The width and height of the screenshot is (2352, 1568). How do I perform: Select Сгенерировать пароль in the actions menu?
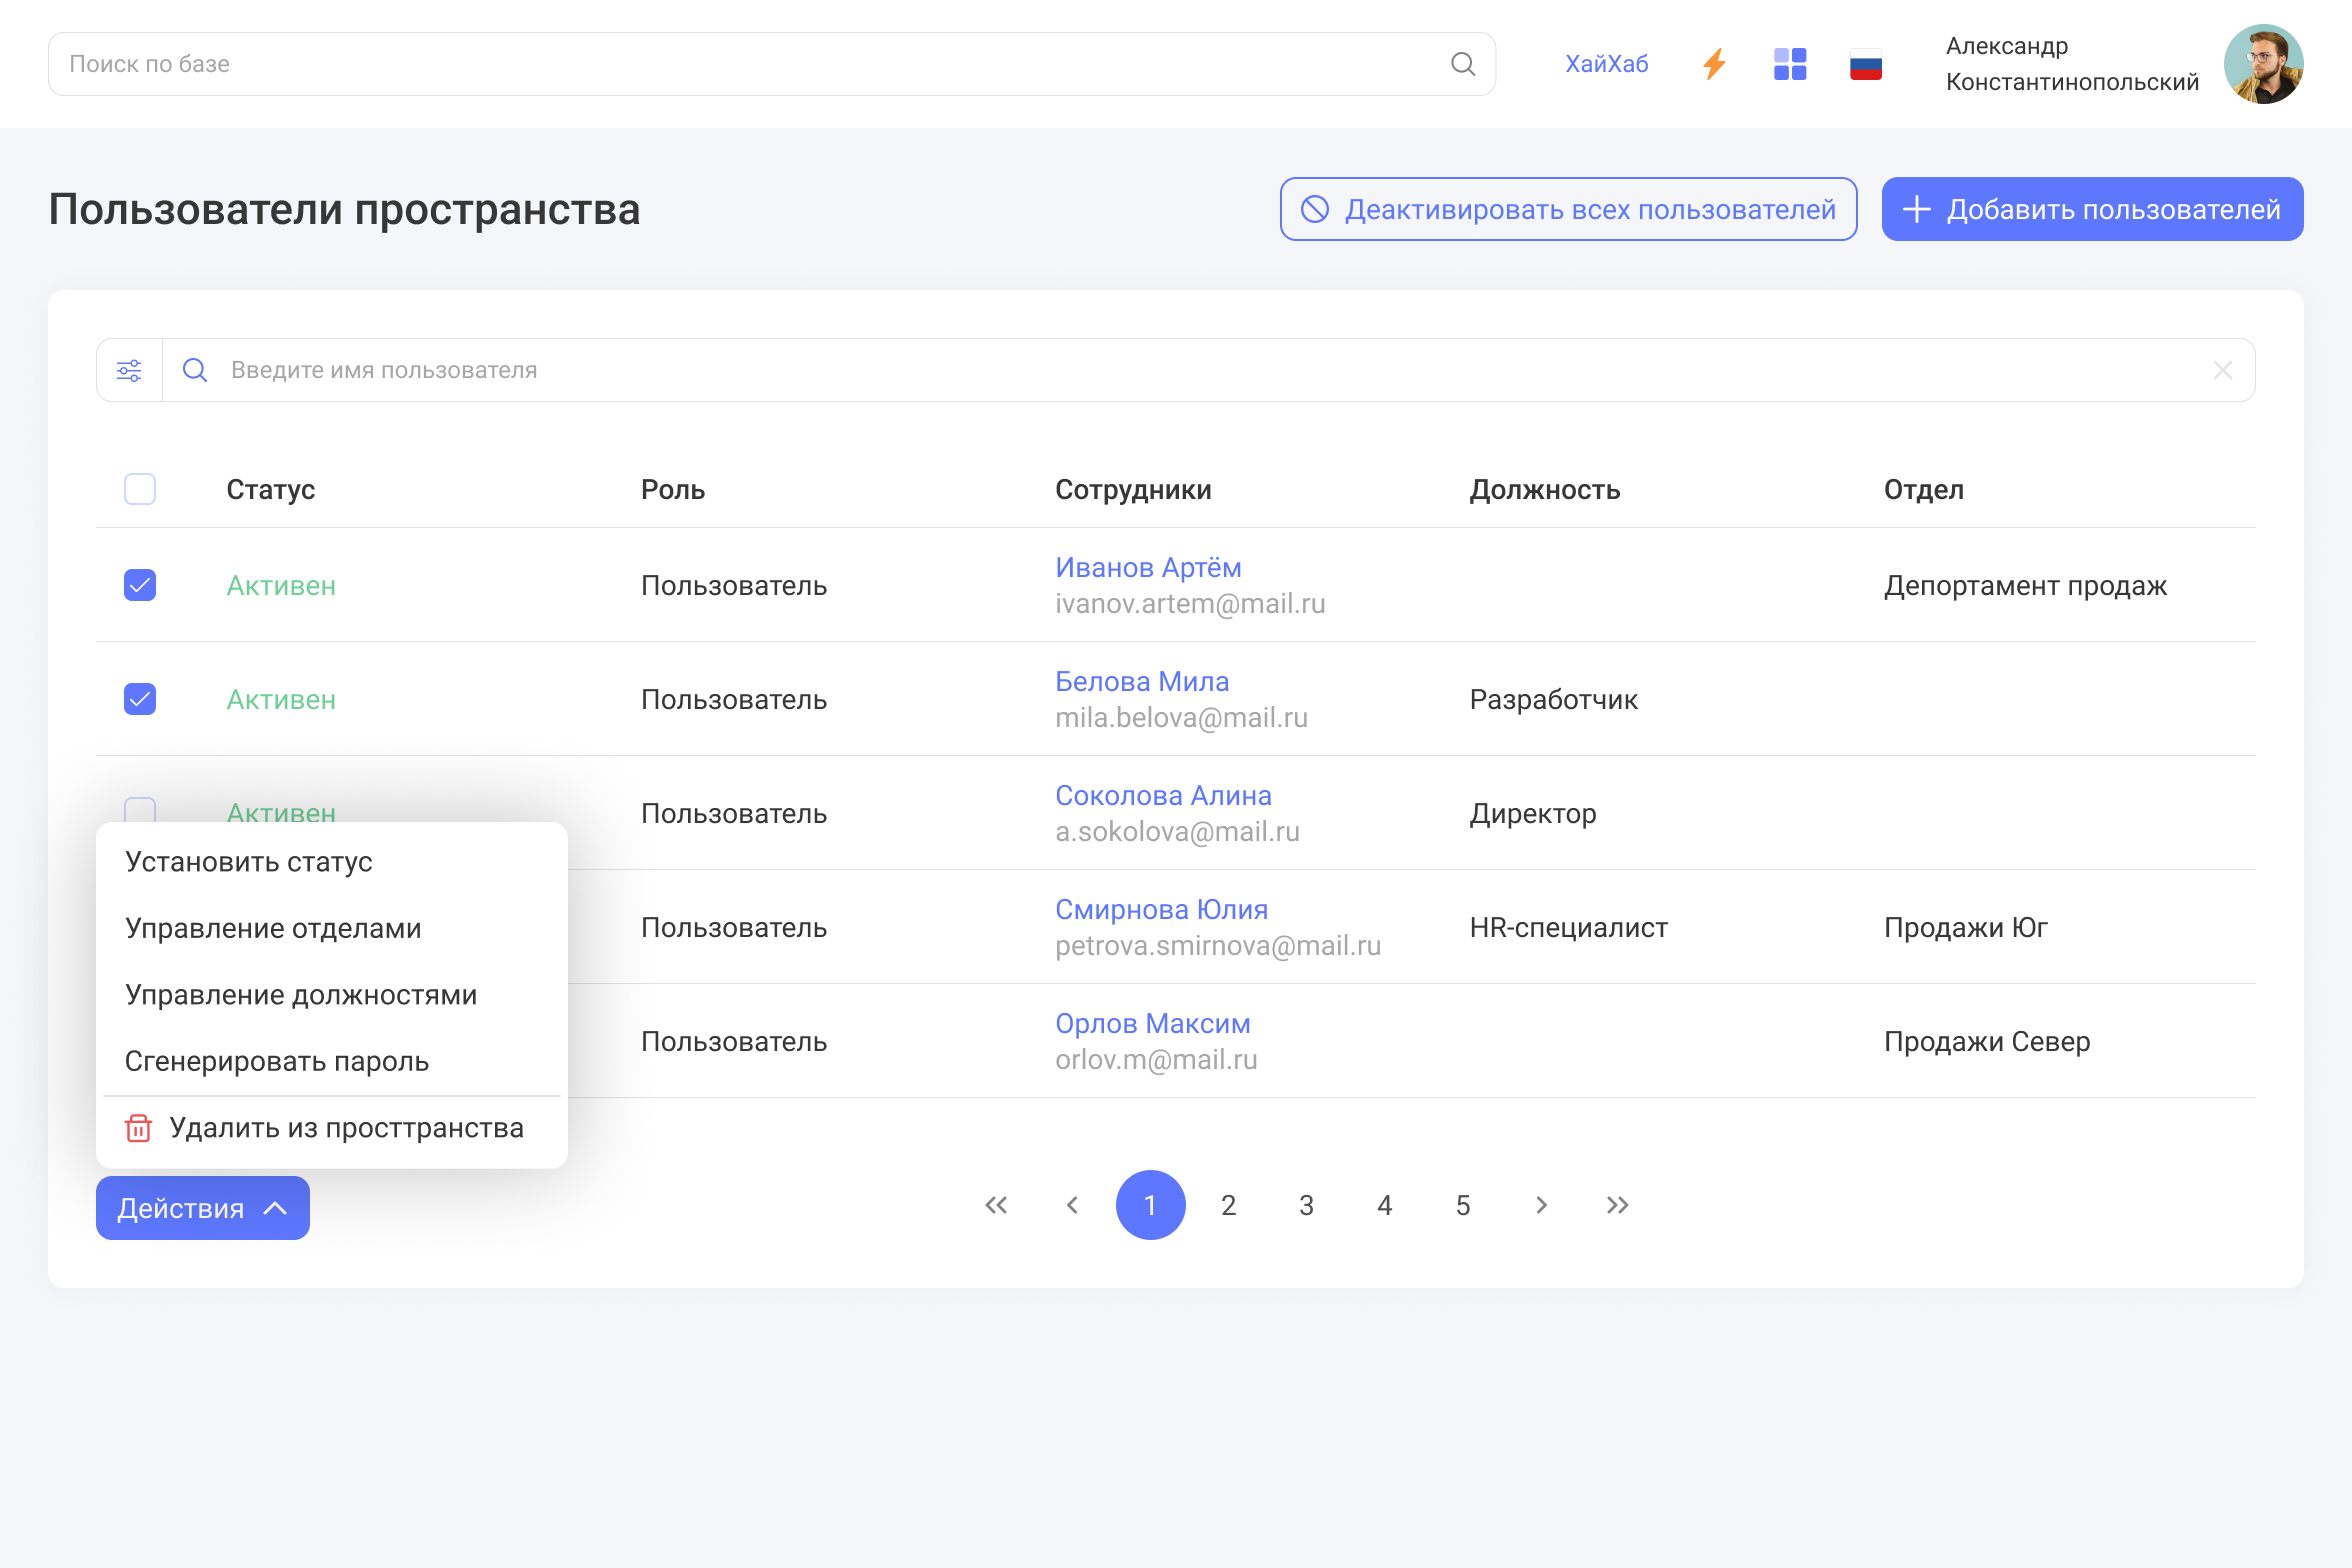coord(277,1061)
